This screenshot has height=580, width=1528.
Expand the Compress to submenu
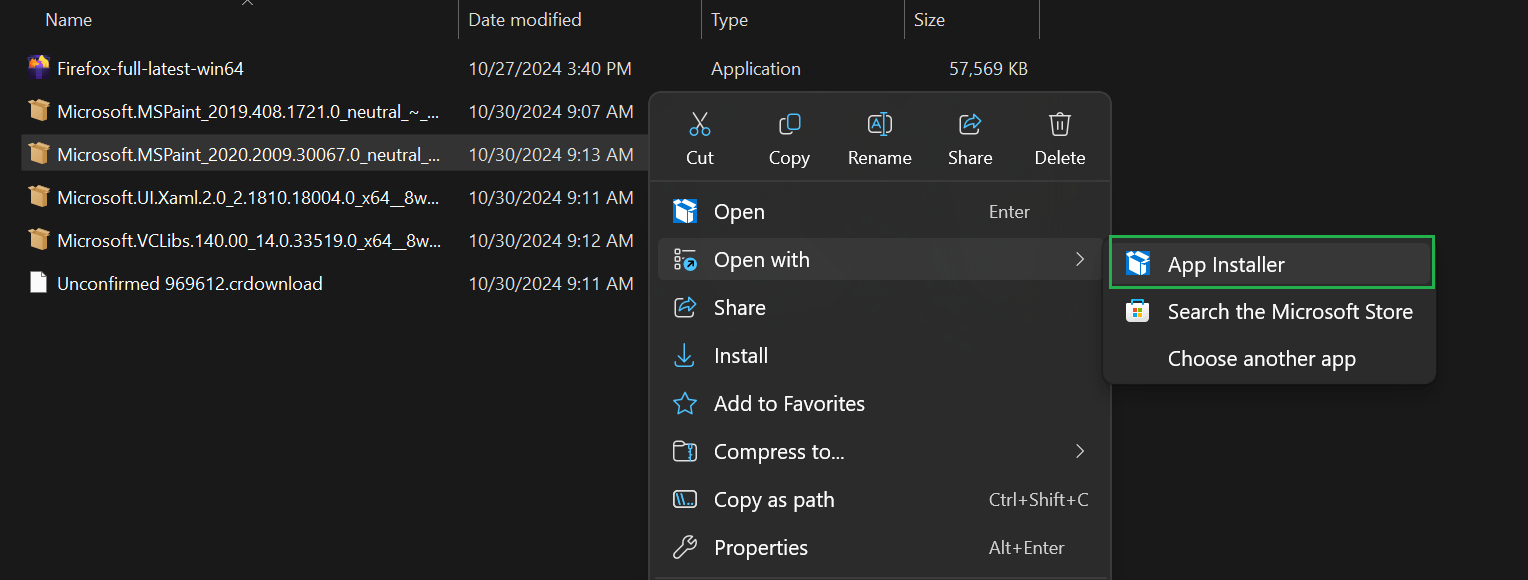point(880,451)
